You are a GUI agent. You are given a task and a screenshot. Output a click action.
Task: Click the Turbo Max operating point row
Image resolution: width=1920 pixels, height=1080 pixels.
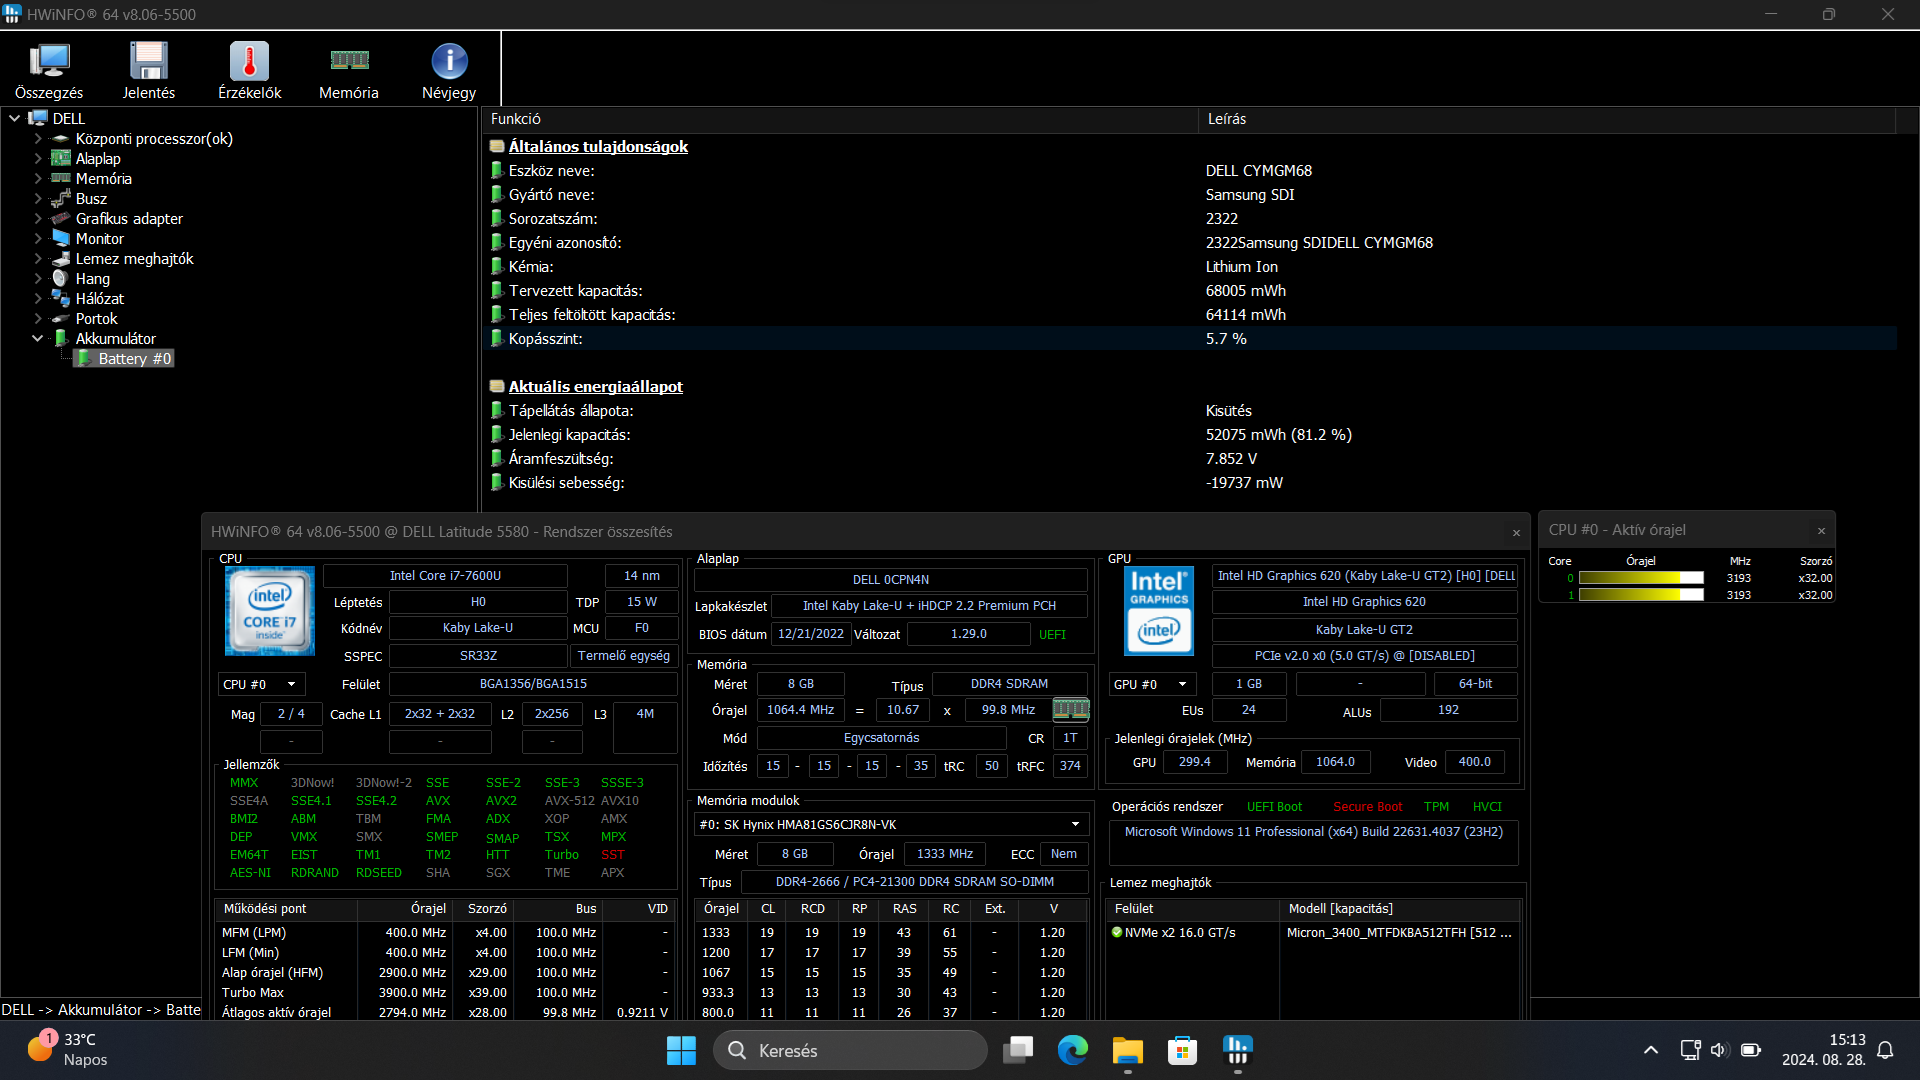[445, 992]
